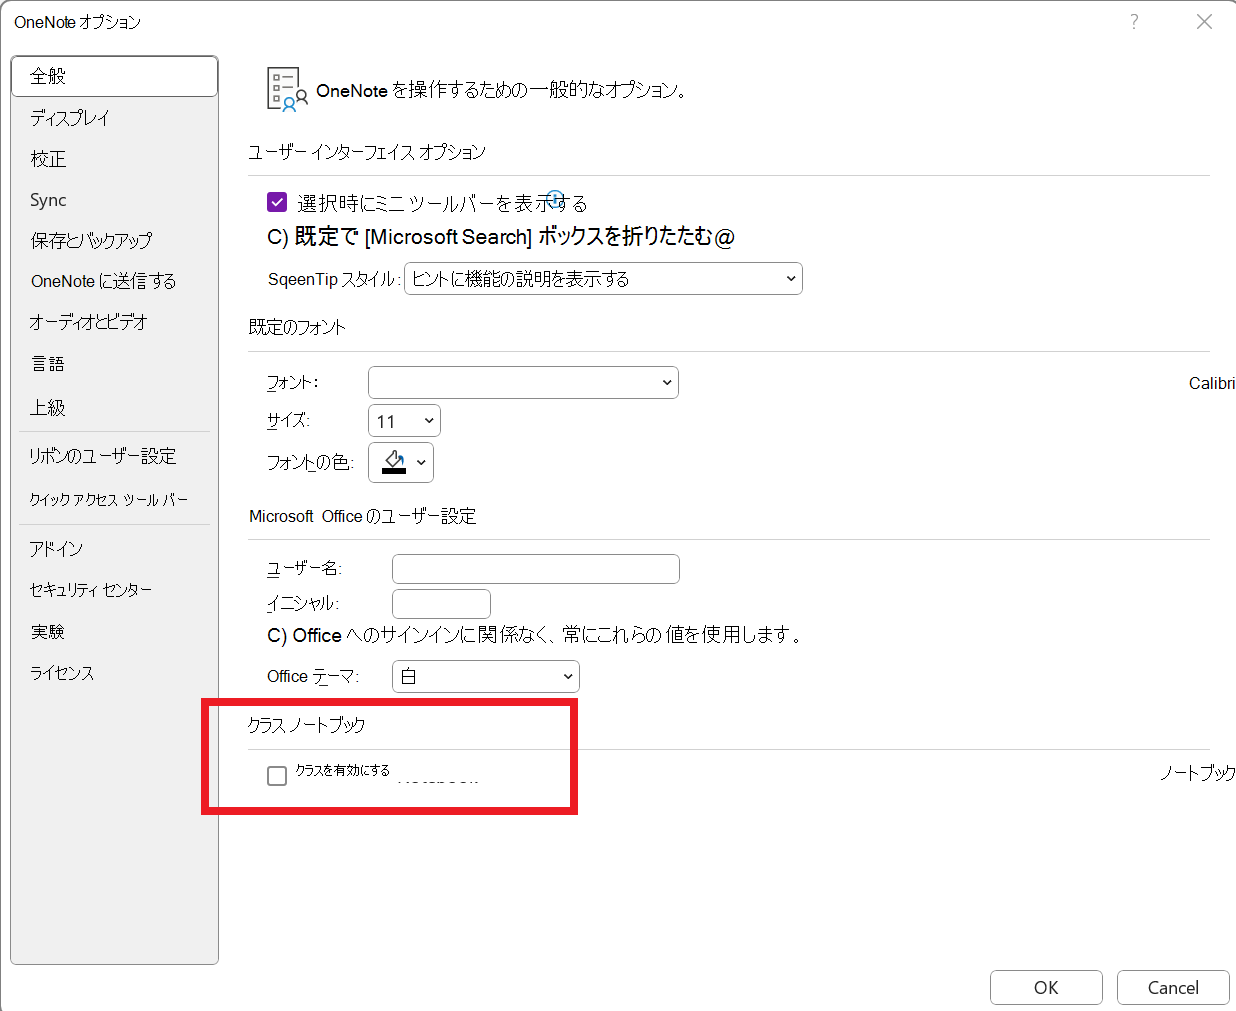Click the ユーザー名 input field
The width and height of the screenshot is (1236, 1011).
pos(536,569)
